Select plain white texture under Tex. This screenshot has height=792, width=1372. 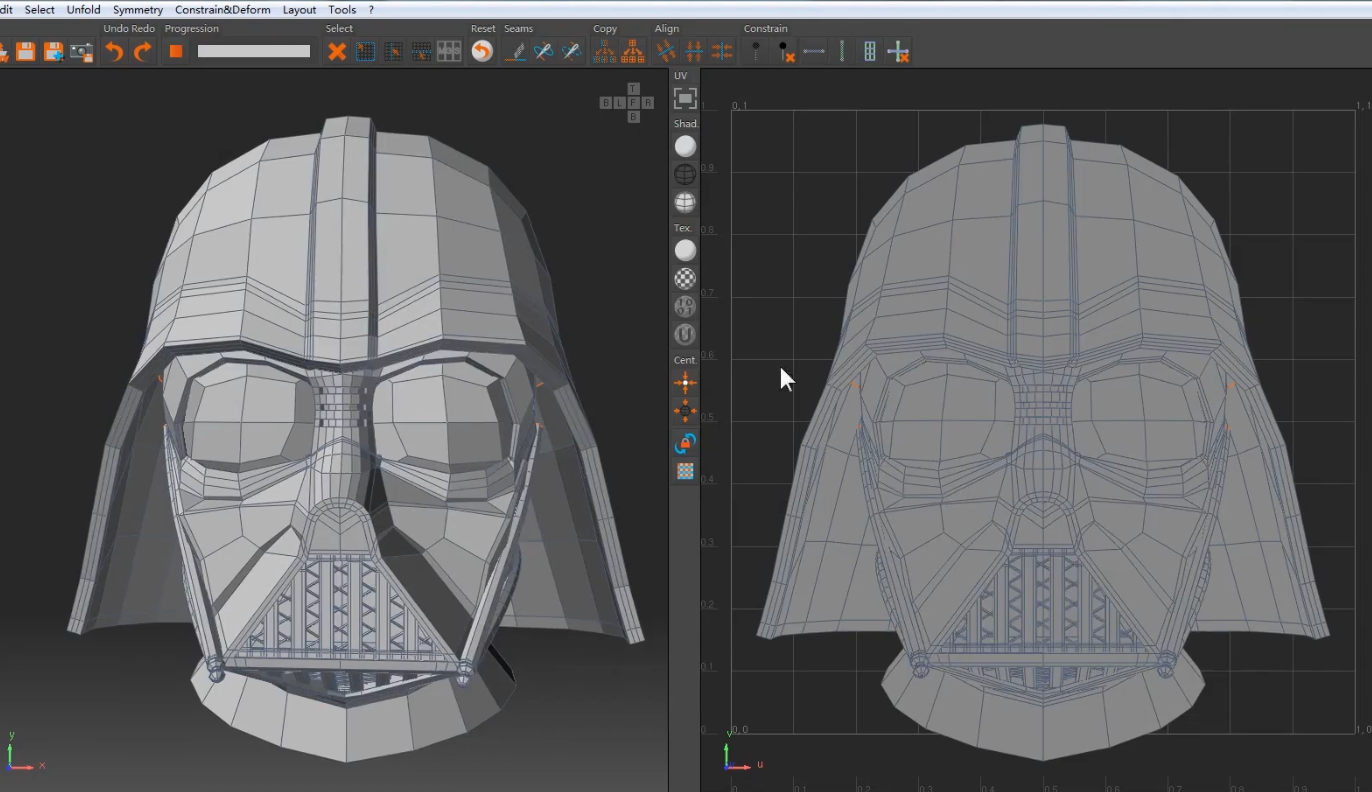685,250
